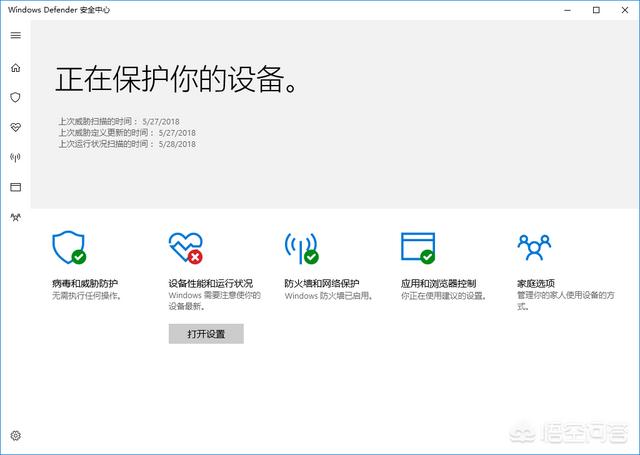Screen dimensions: 640x455
Task: Click the Windows 需要注意 device status text
Action: click(215, 300)
